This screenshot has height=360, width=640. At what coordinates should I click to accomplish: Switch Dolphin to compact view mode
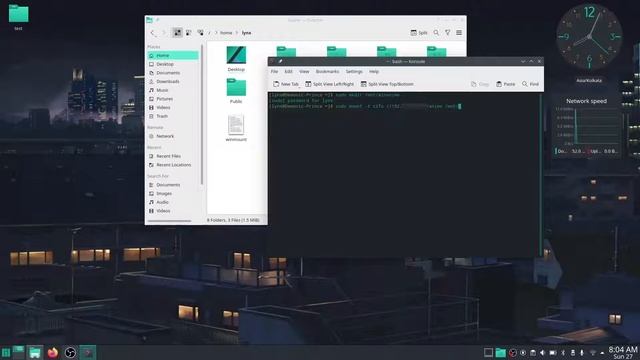pos(189,33)
